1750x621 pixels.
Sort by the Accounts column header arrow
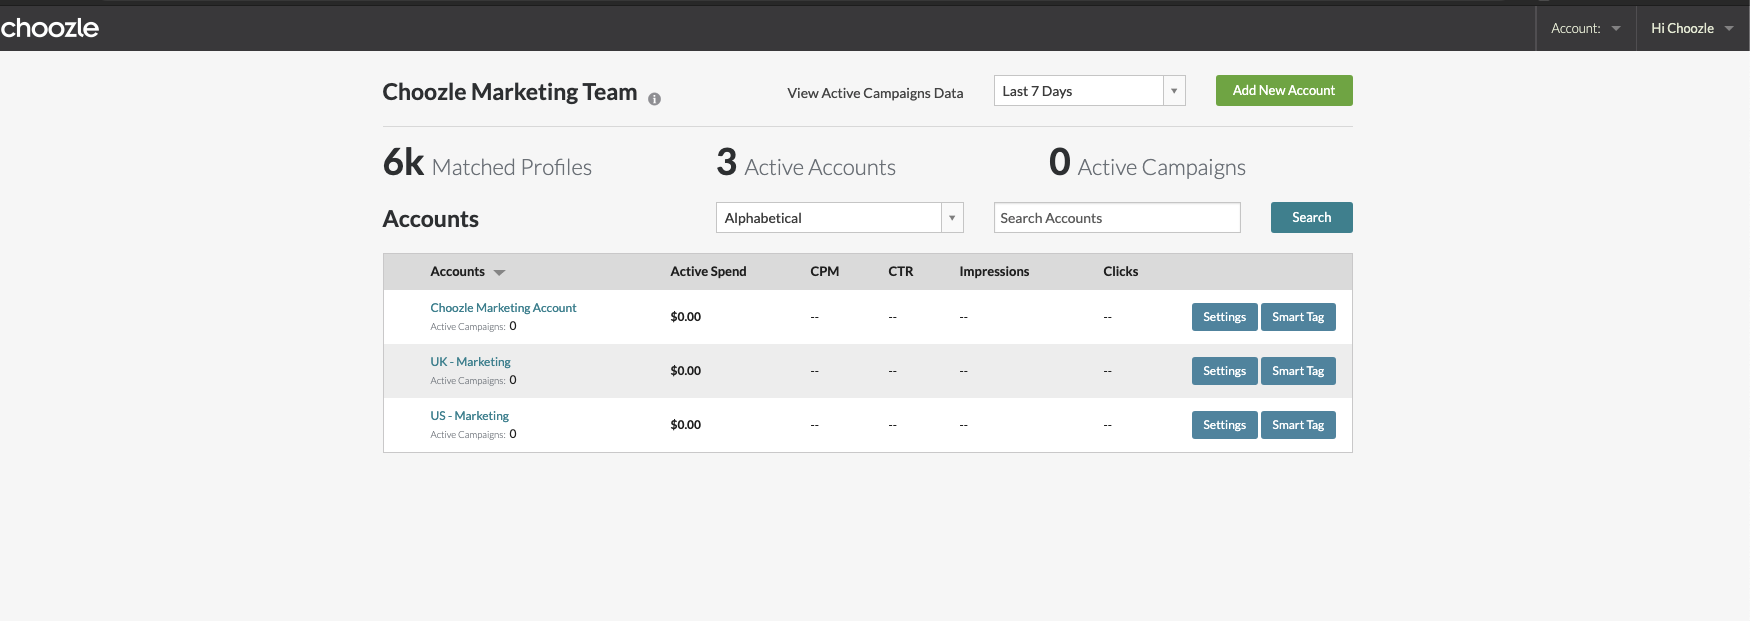tap(499, 272)
